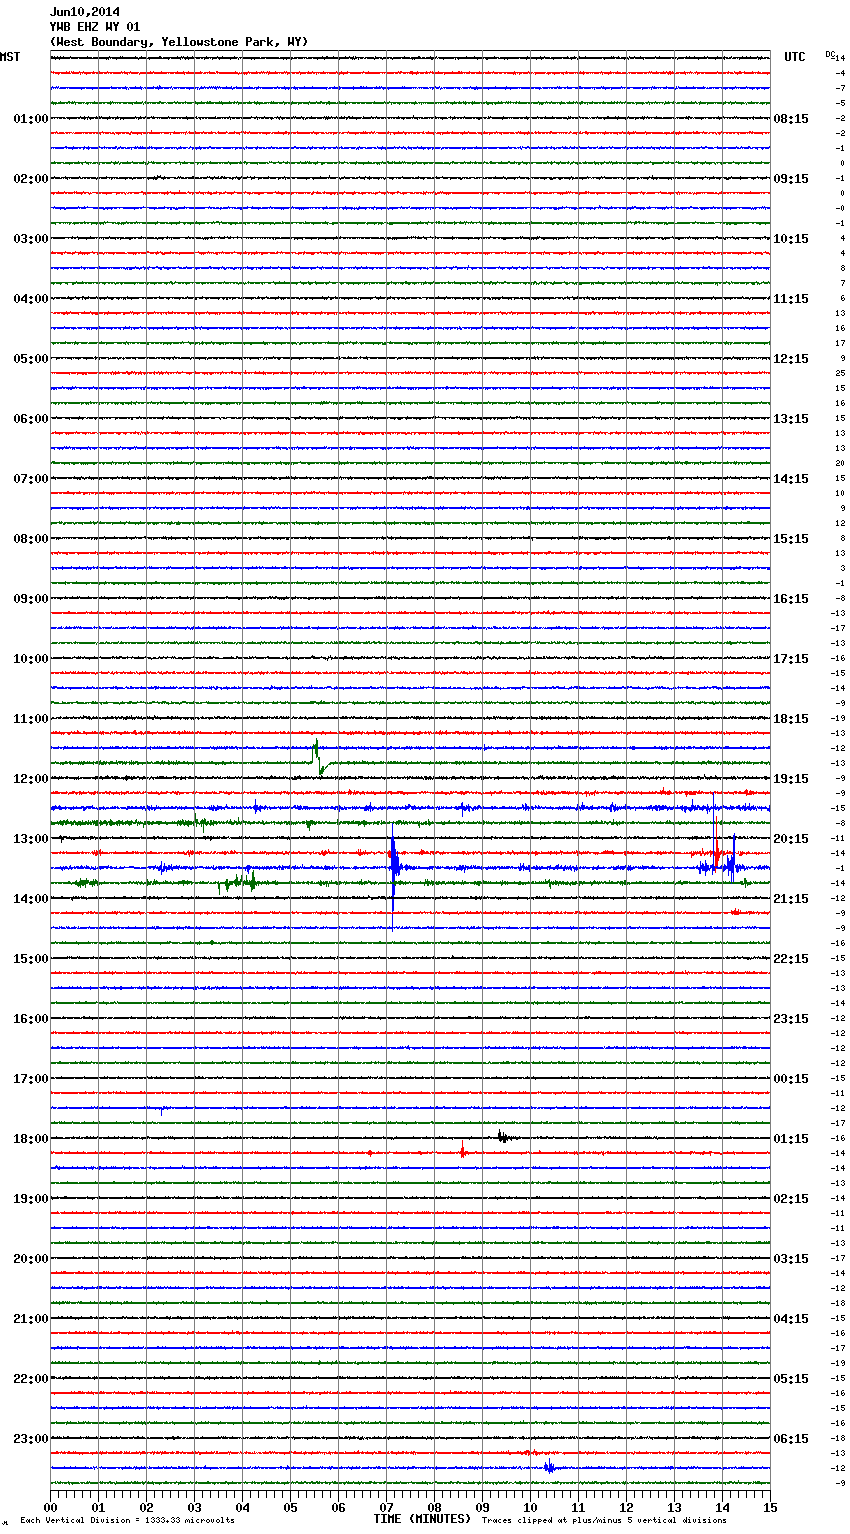Select the "09:15" UTC time label
Screen dimensions: 850x1534
[791, 179]
